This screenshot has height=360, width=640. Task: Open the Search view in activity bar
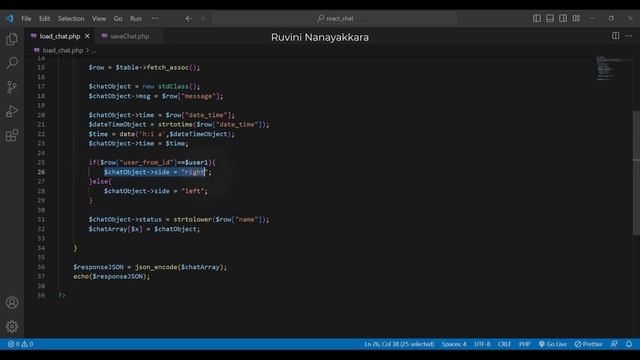click(x=12, y=63)
